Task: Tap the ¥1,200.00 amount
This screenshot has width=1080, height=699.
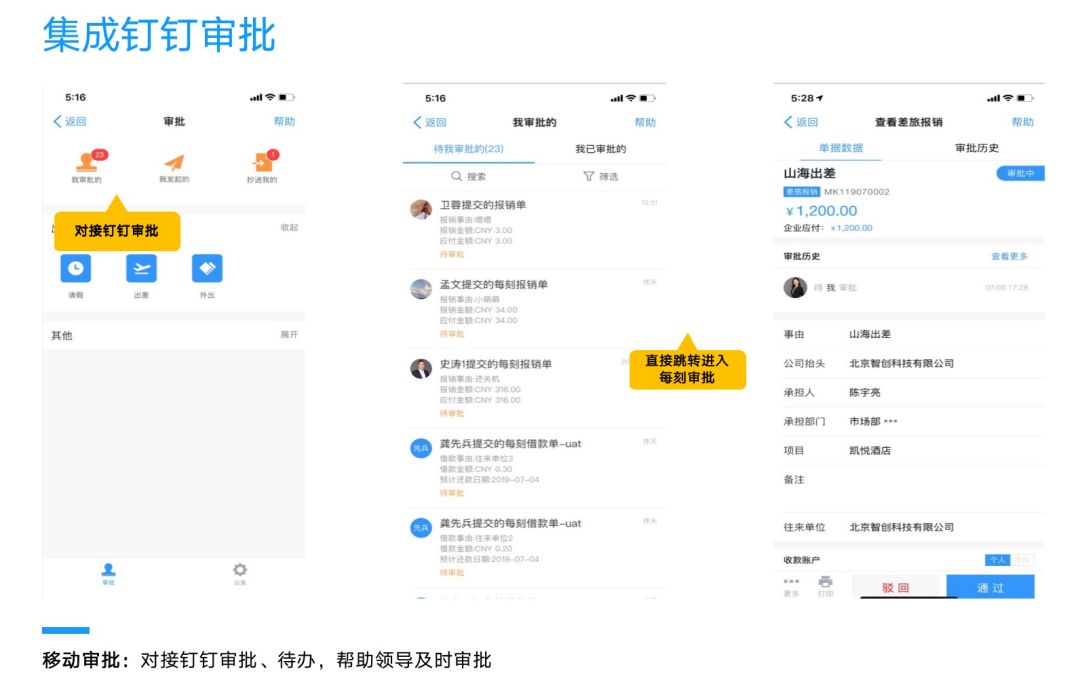Action: coord(821,211)
